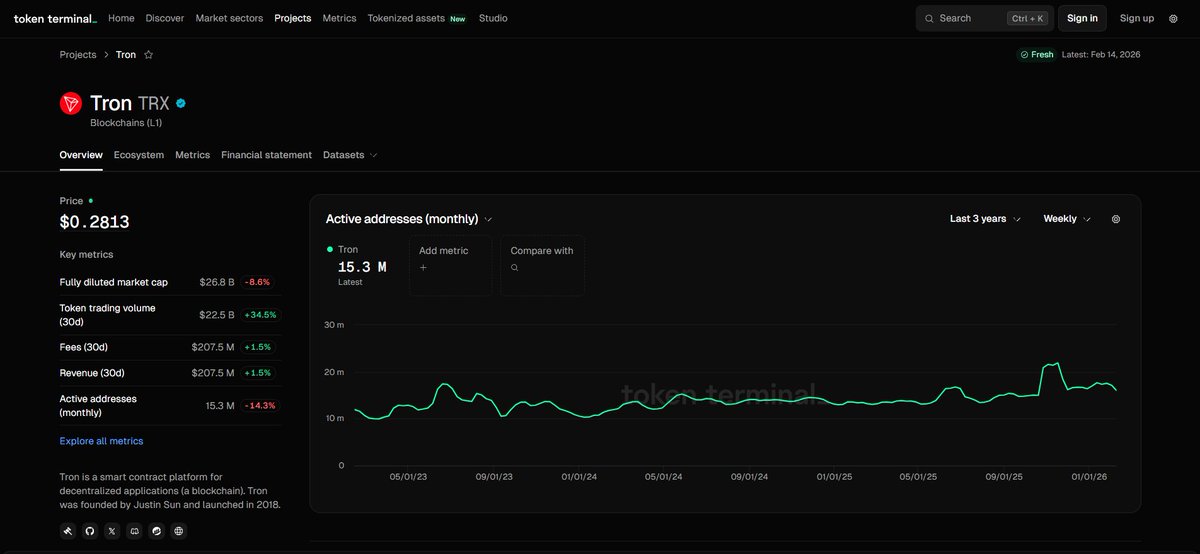The image size is (1200, 554).
Task: Select the Overview tab
Action: click(x=81, y=155)
